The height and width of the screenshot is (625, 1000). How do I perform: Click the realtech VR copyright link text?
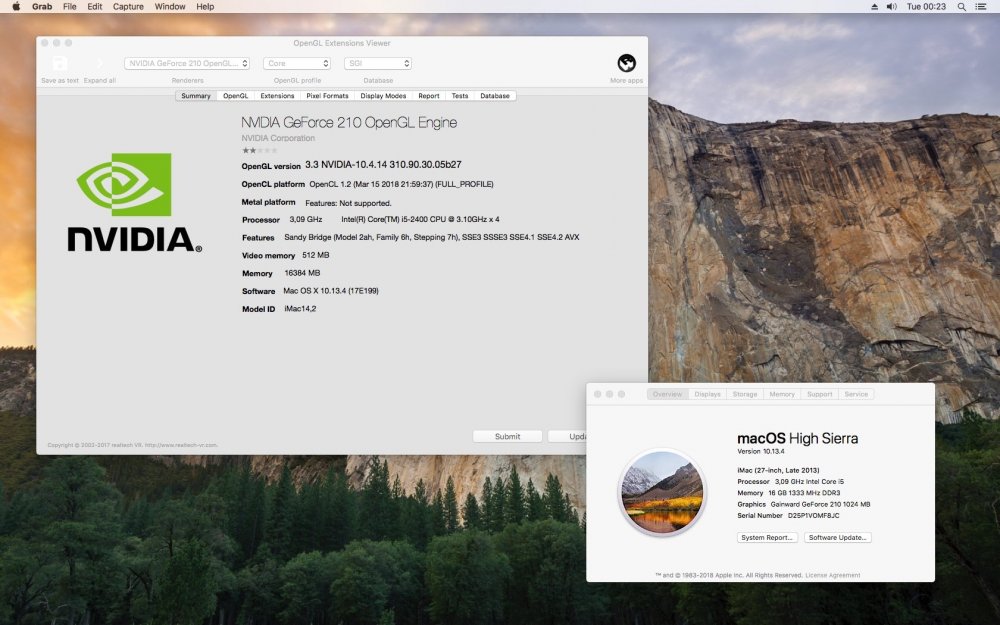tap(133, 445)
